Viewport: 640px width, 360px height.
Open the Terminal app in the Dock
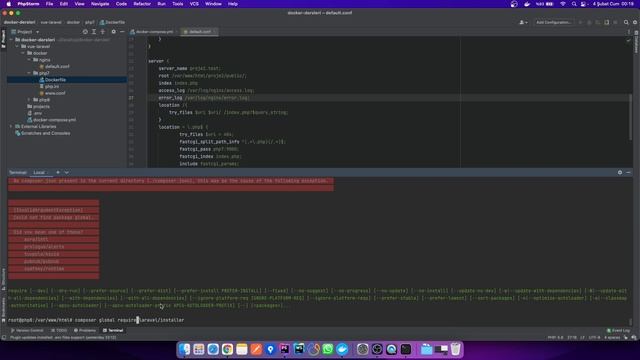[406, 349]
